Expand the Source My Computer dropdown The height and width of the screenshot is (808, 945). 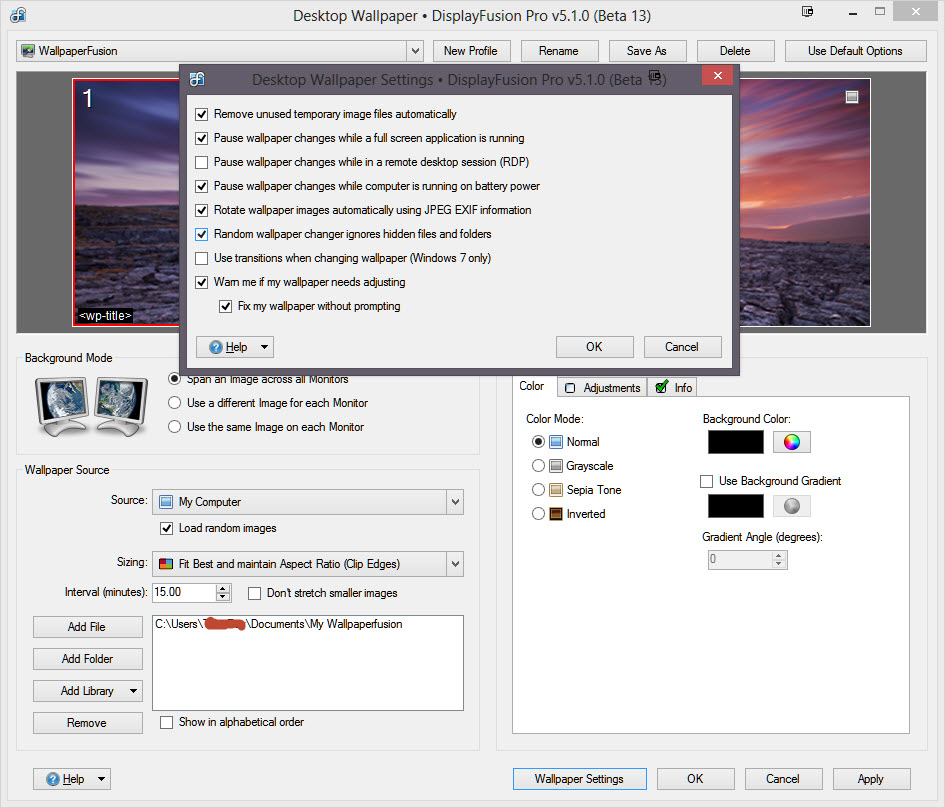[x=455, y=502]
